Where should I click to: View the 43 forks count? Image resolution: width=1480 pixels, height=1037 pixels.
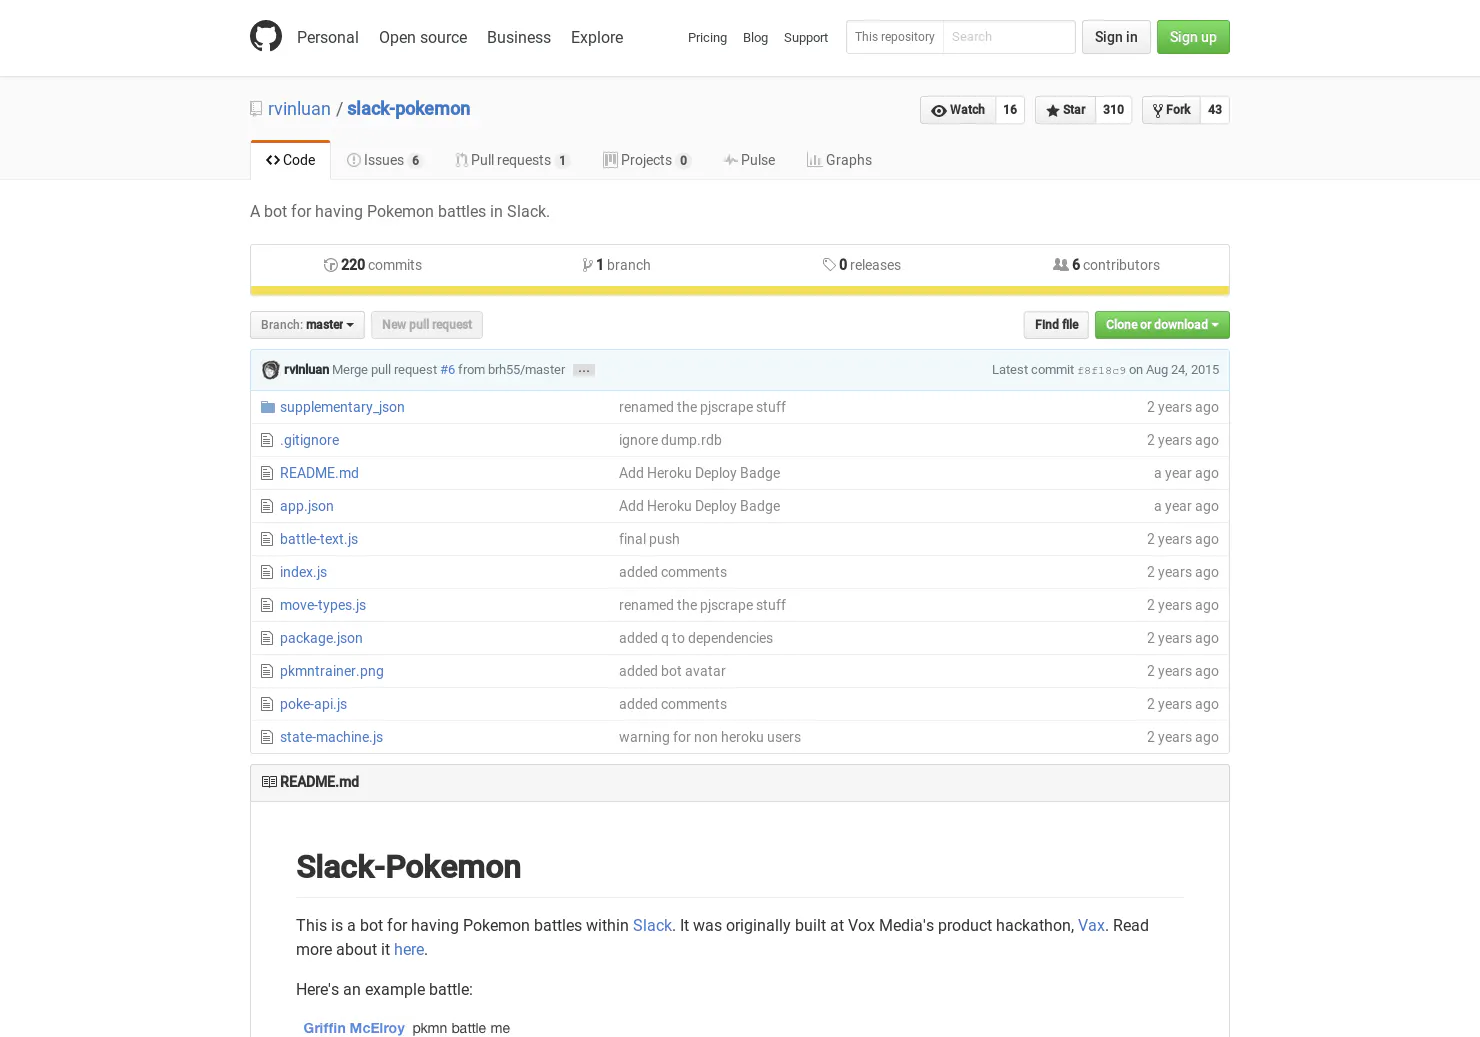[x=1215, y=110]
